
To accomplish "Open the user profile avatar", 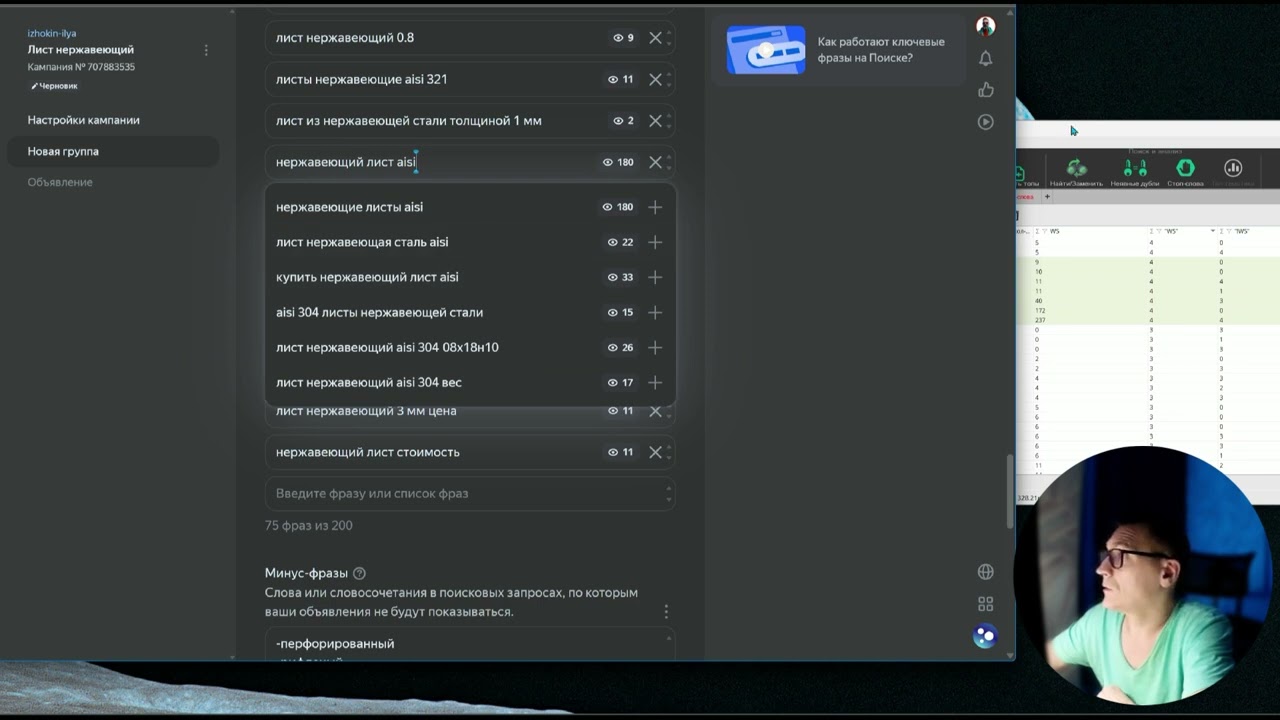I will (x=985, y=26).
